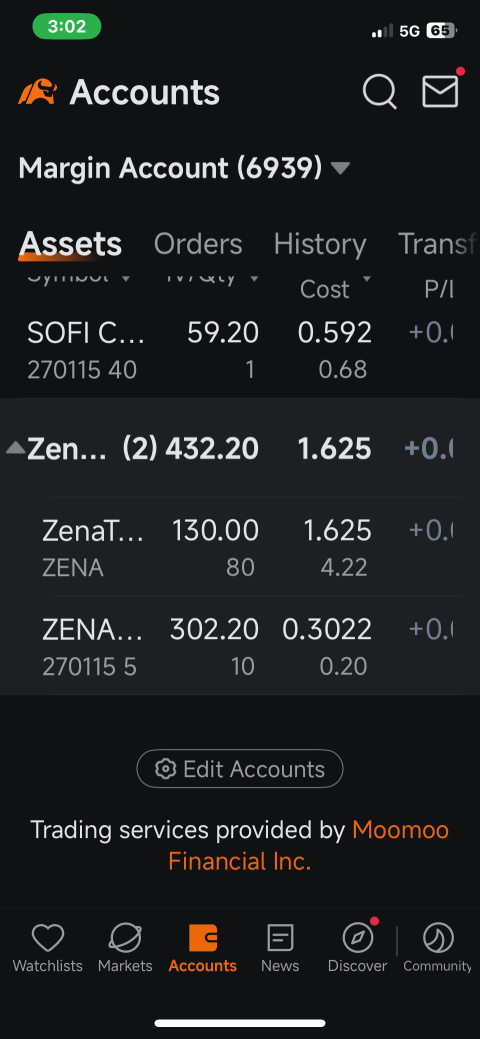Image resolution: width=480 pixels, height=1039 pixels.
Task: Switch to the History tab
Action: coord(320,245)
